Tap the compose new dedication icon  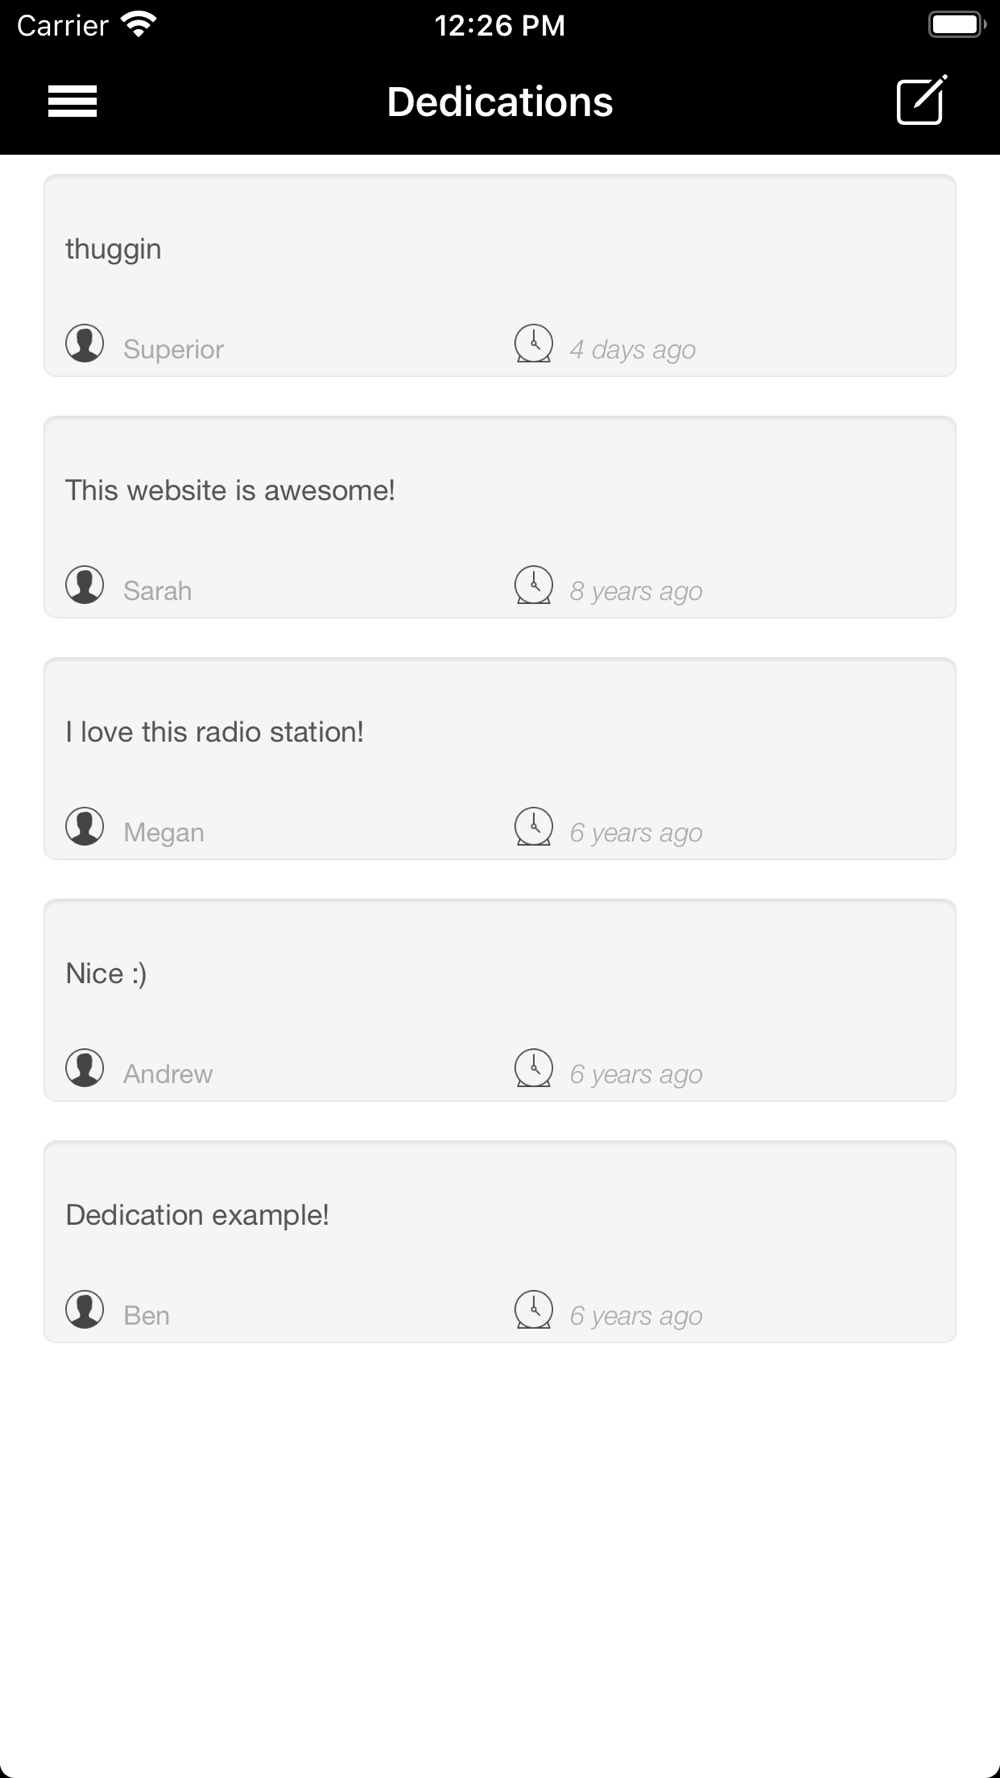coord(921,100)
